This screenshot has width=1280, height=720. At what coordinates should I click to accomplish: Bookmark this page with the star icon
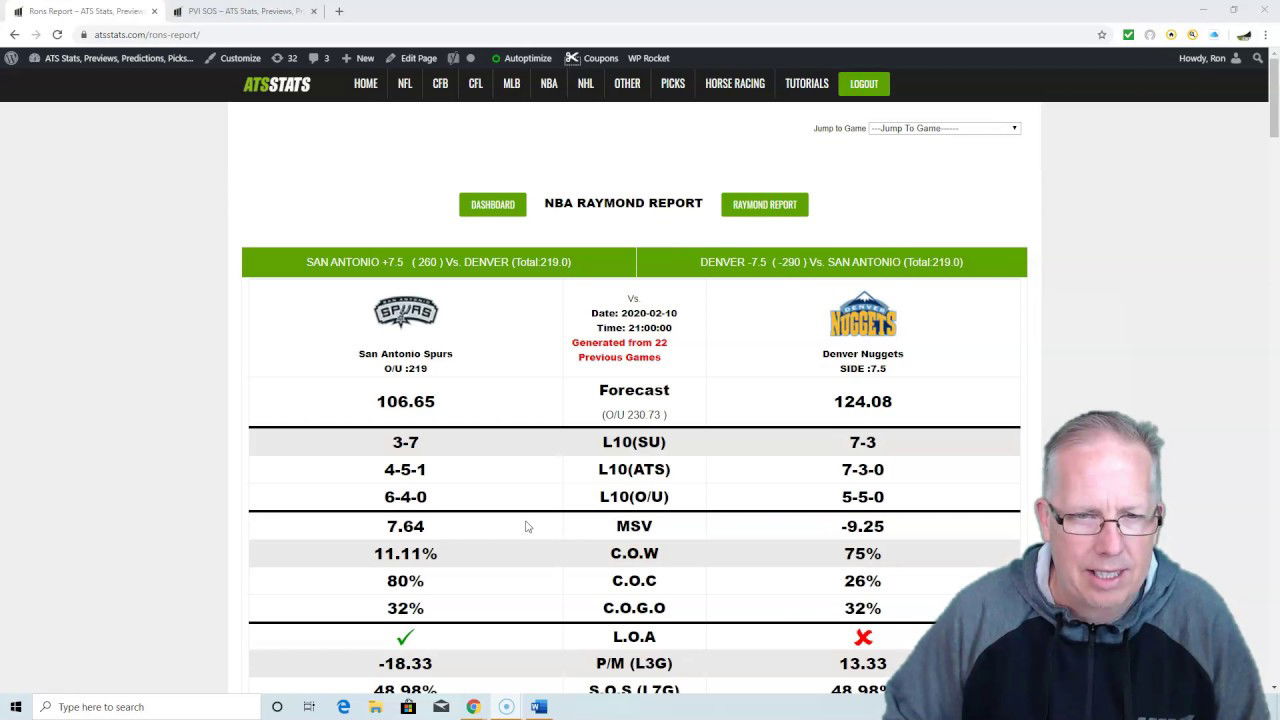1102,35
